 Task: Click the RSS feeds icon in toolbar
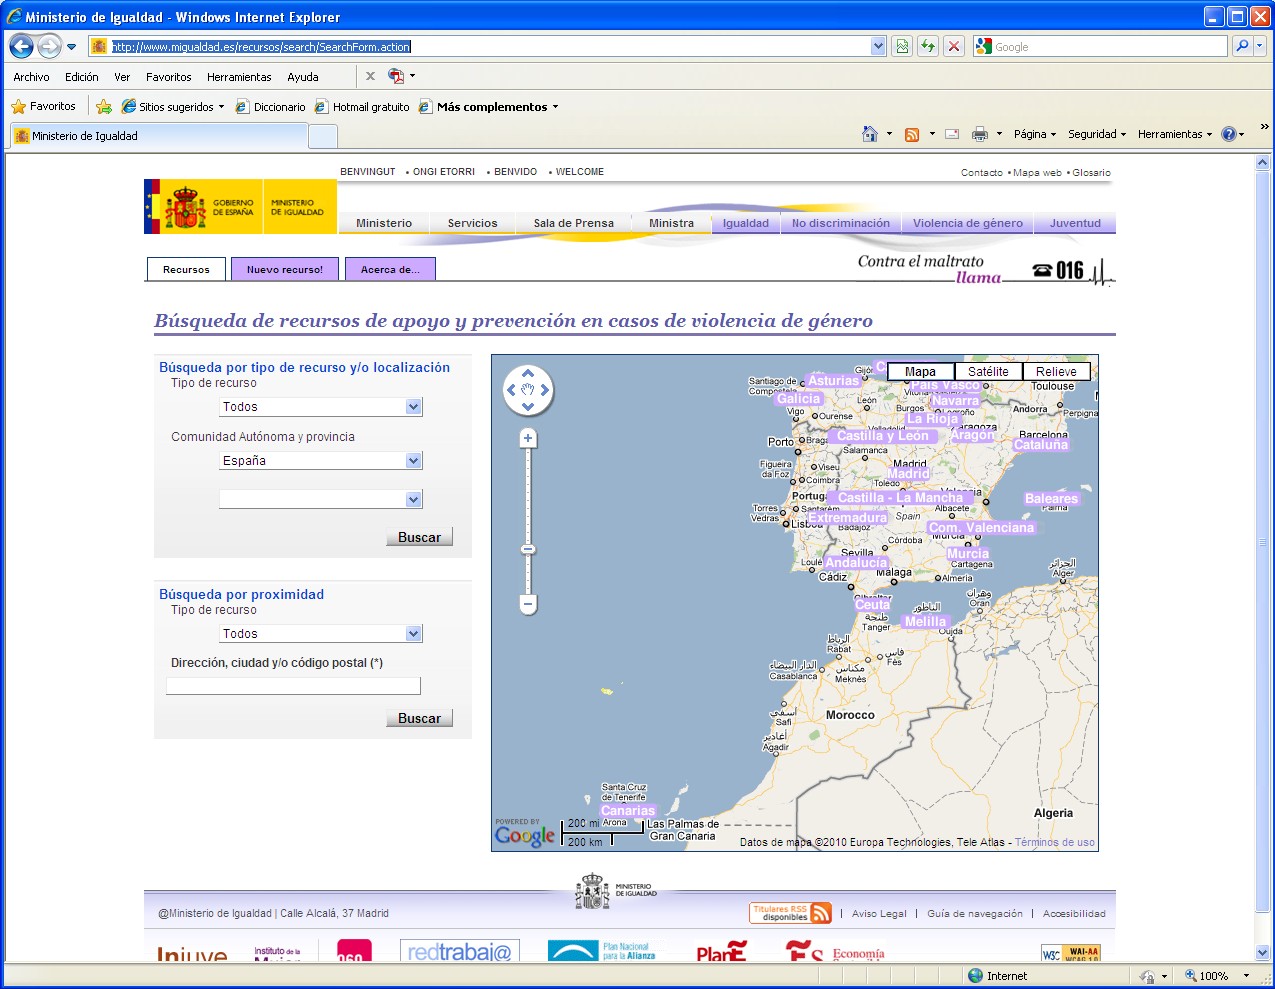point(912,134)
